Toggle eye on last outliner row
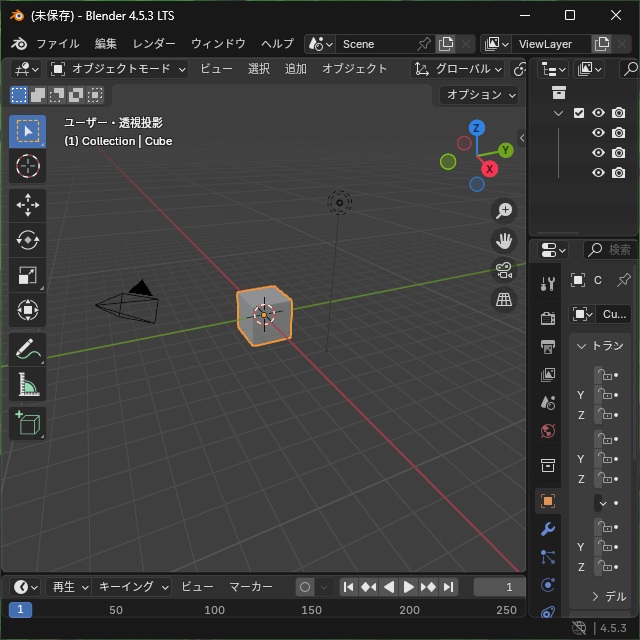The image size is (640, 640). [598, 173]
